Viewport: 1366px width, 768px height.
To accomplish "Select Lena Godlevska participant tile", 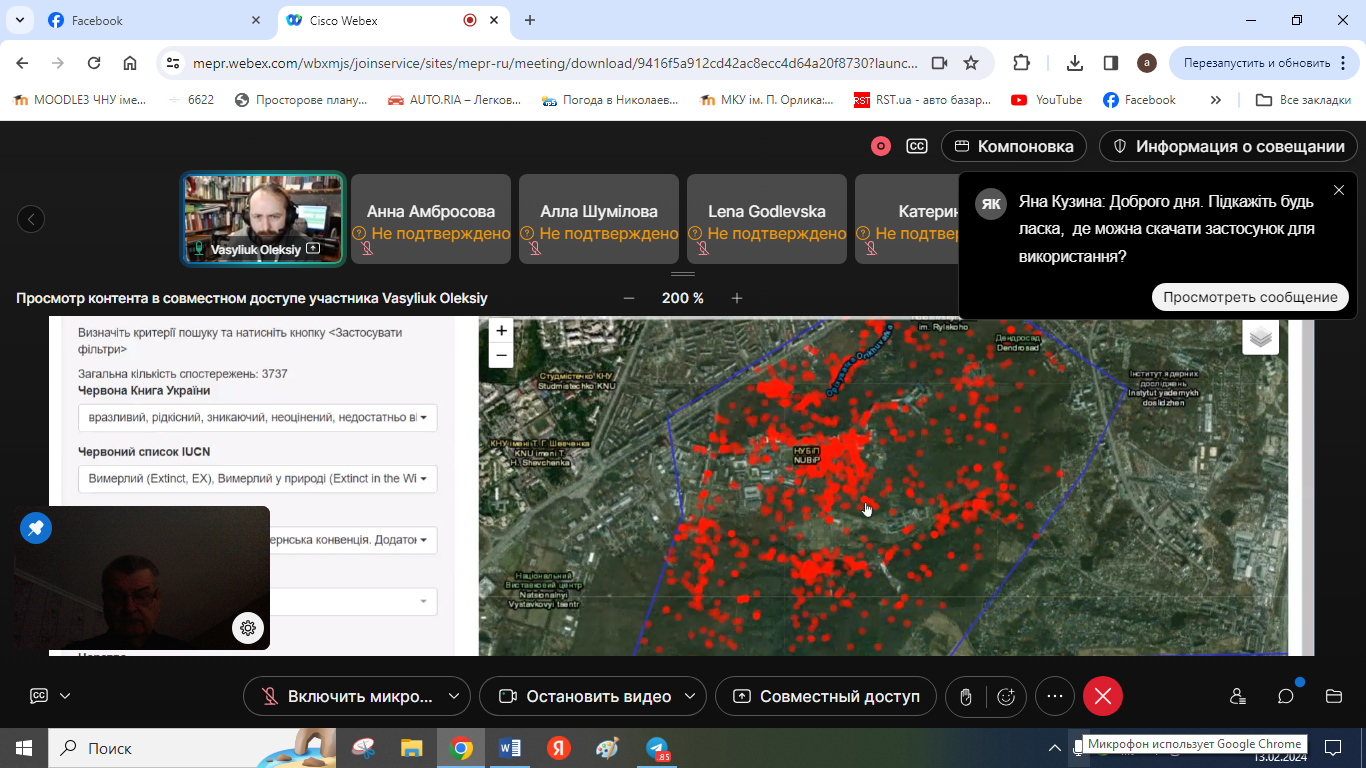I will (767, 219).
